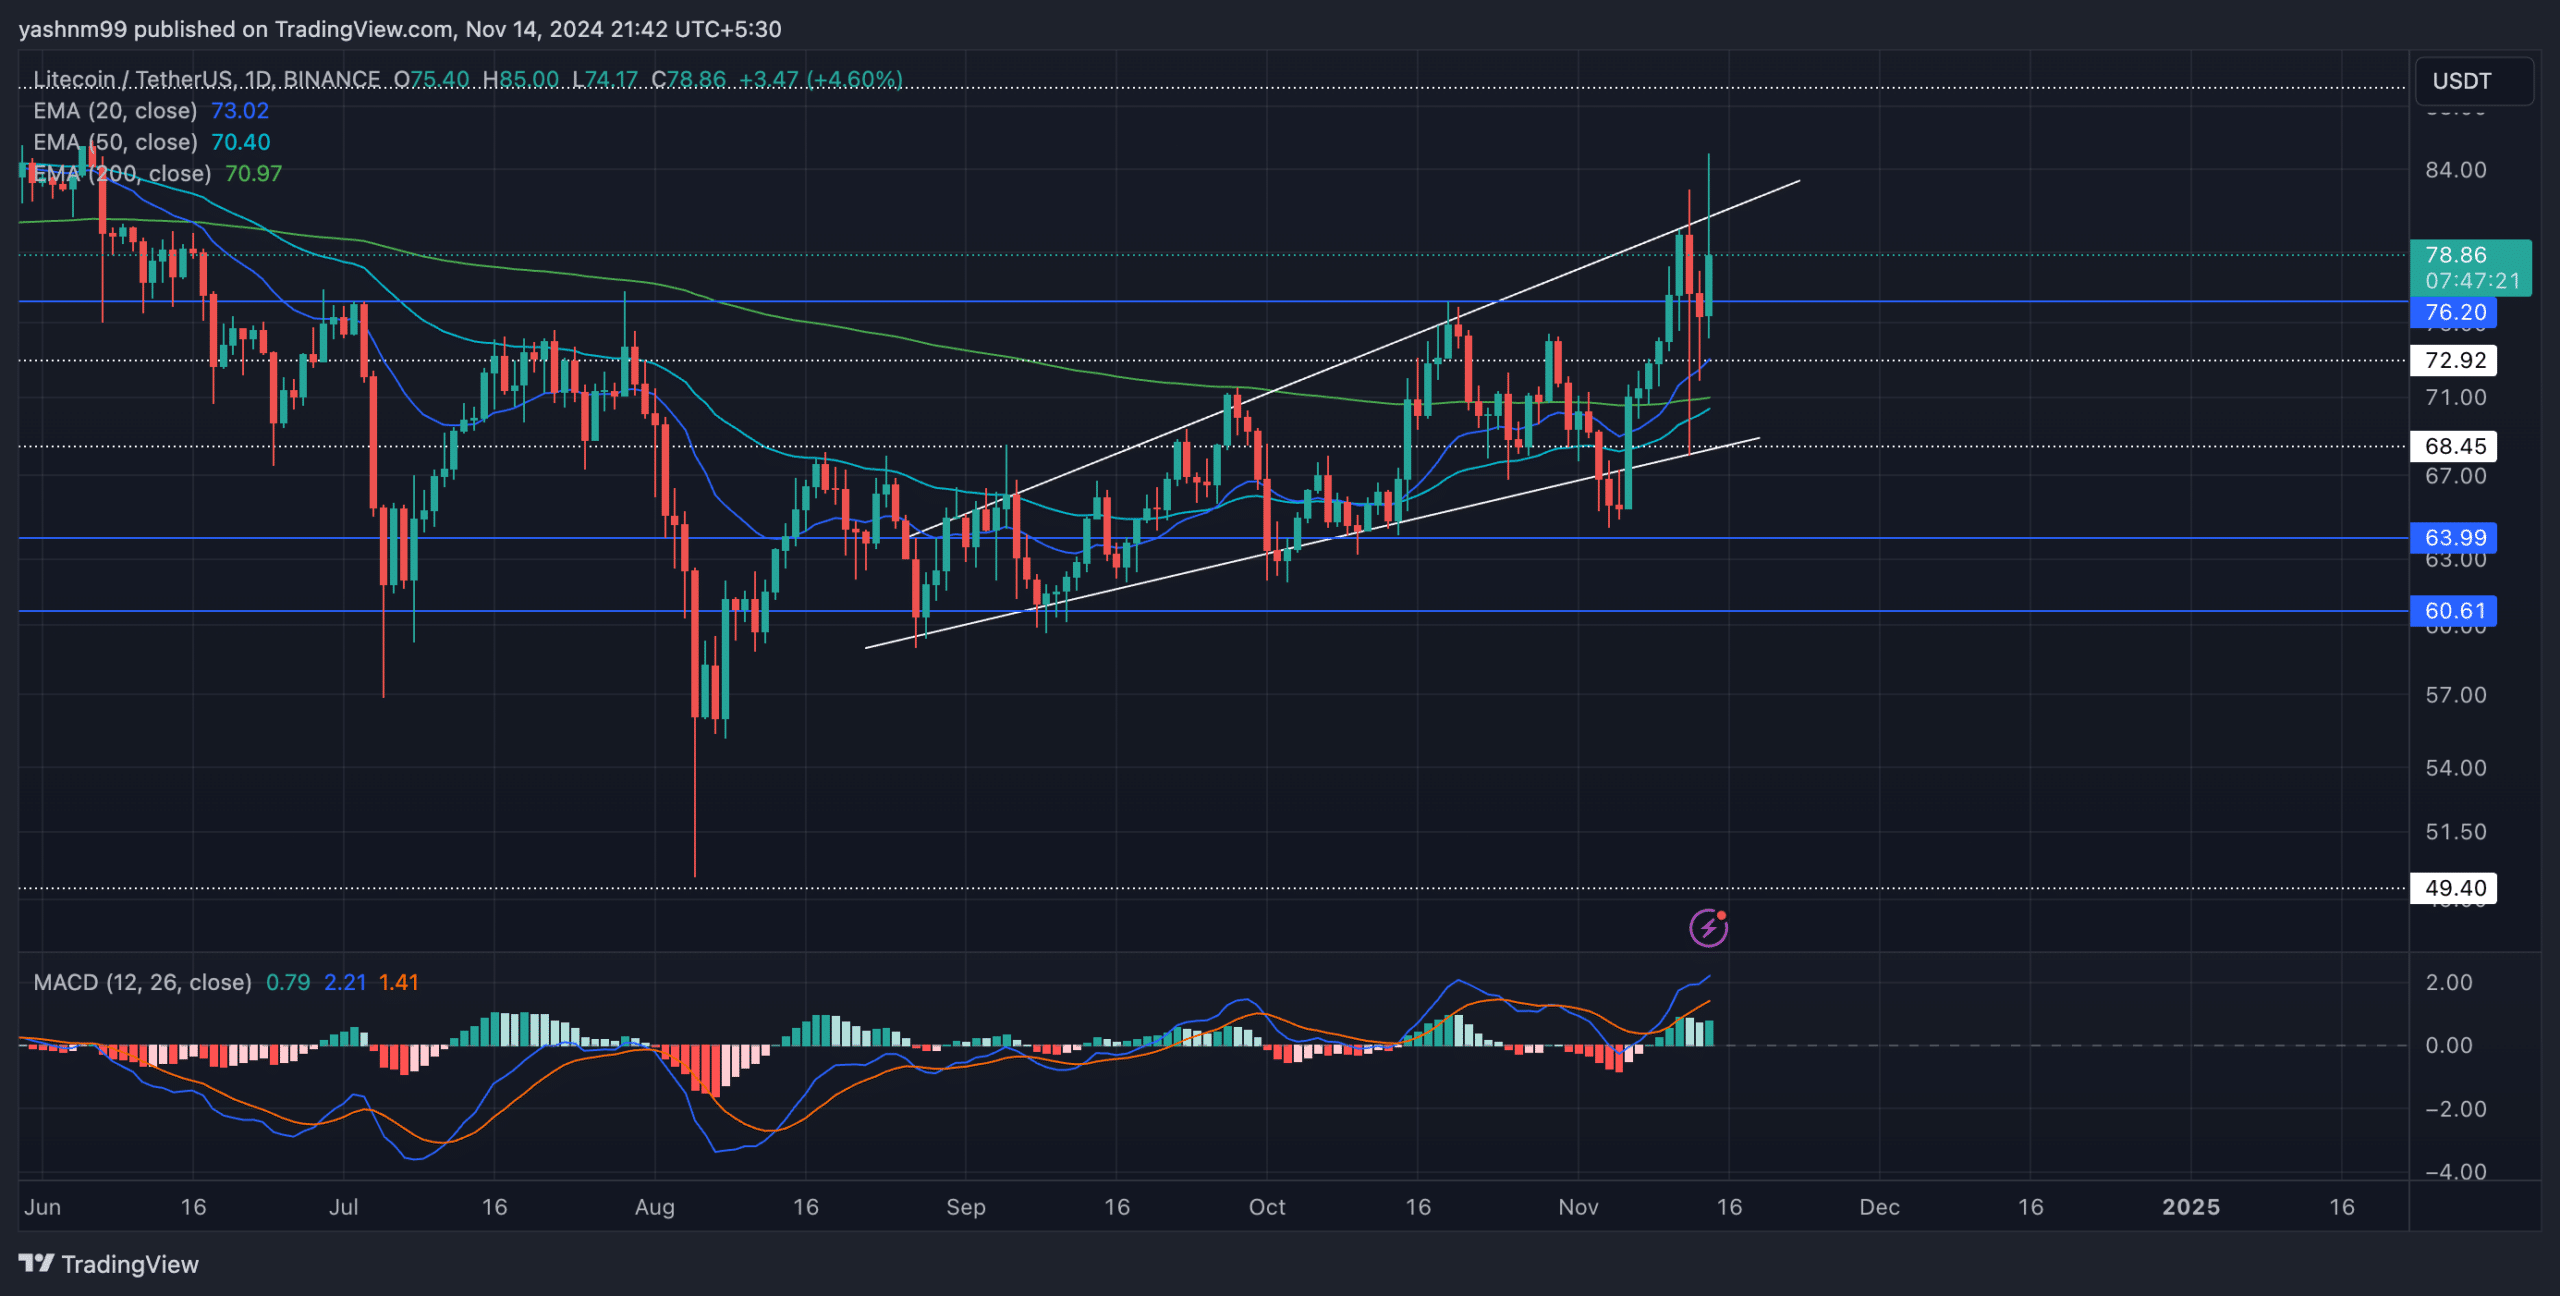Click the MACD histogram value 0.79
This screenshot has width=2560, height=1296.
point(288,982)
